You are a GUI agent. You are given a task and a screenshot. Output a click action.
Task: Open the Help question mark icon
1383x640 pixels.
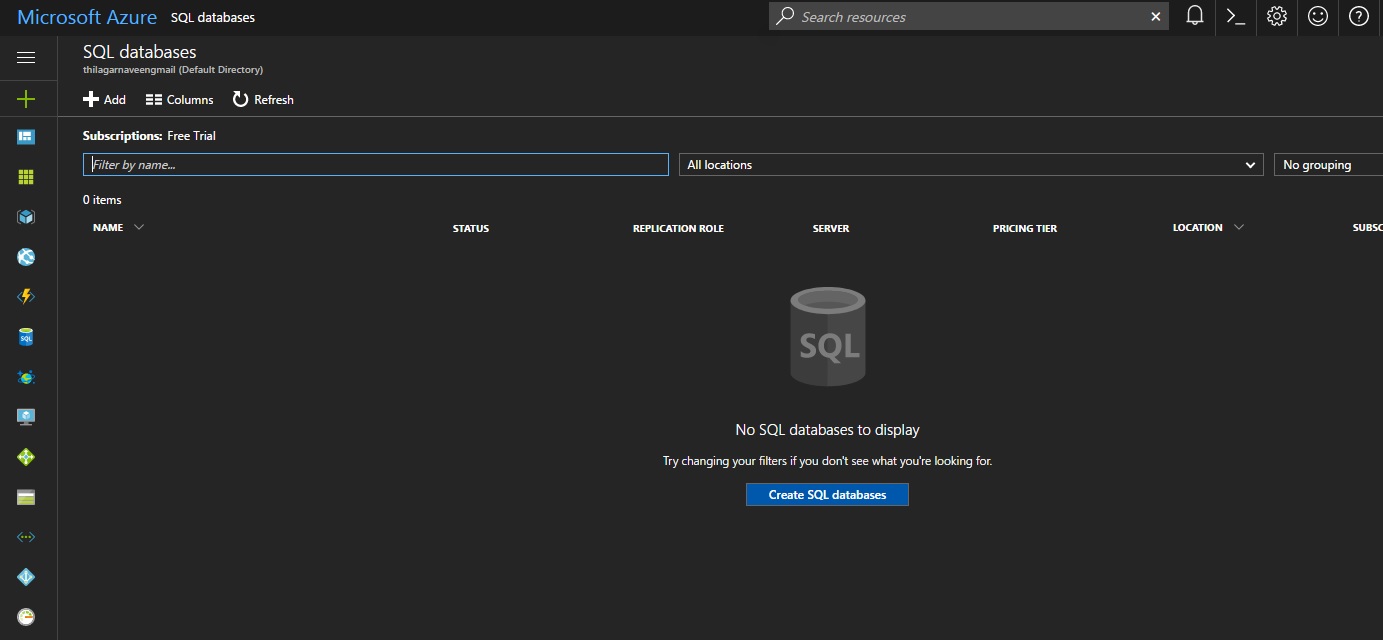pyautogui.click(x=1358, y=17)
